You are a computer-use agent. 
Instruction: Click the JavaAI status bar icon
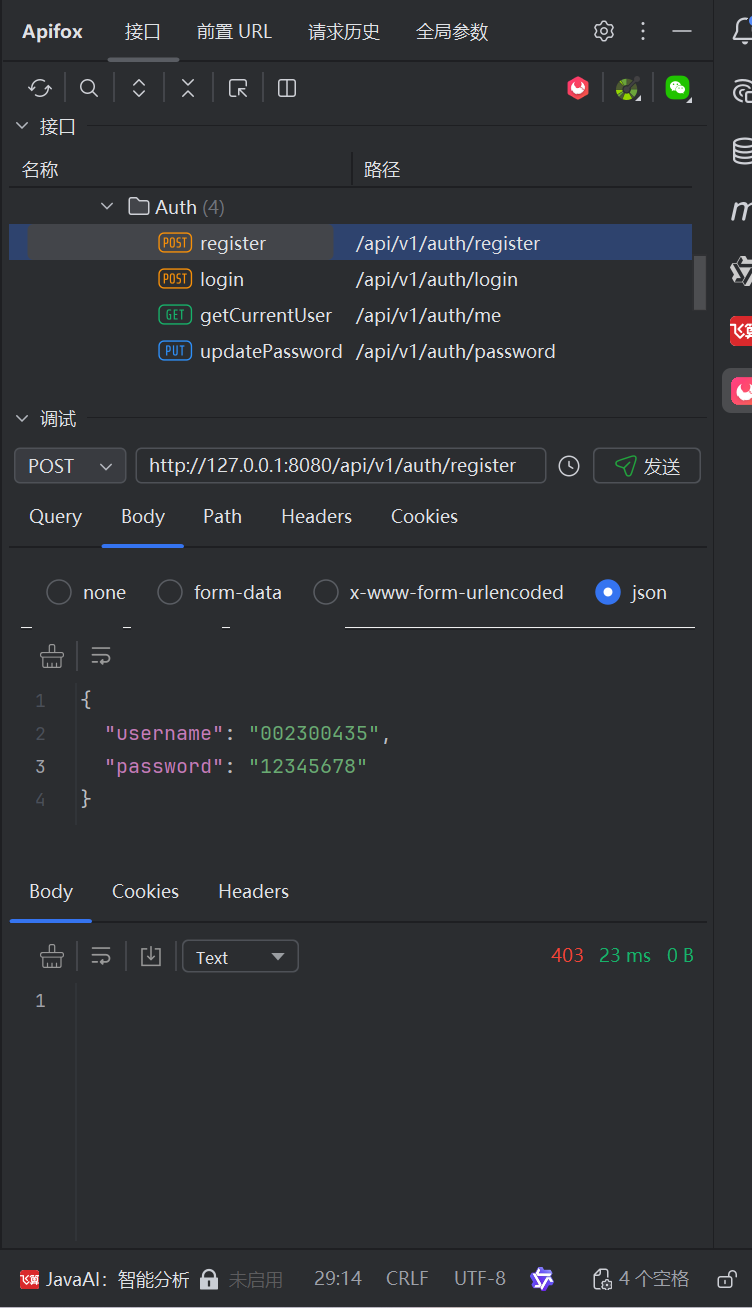click(29, 1279)
